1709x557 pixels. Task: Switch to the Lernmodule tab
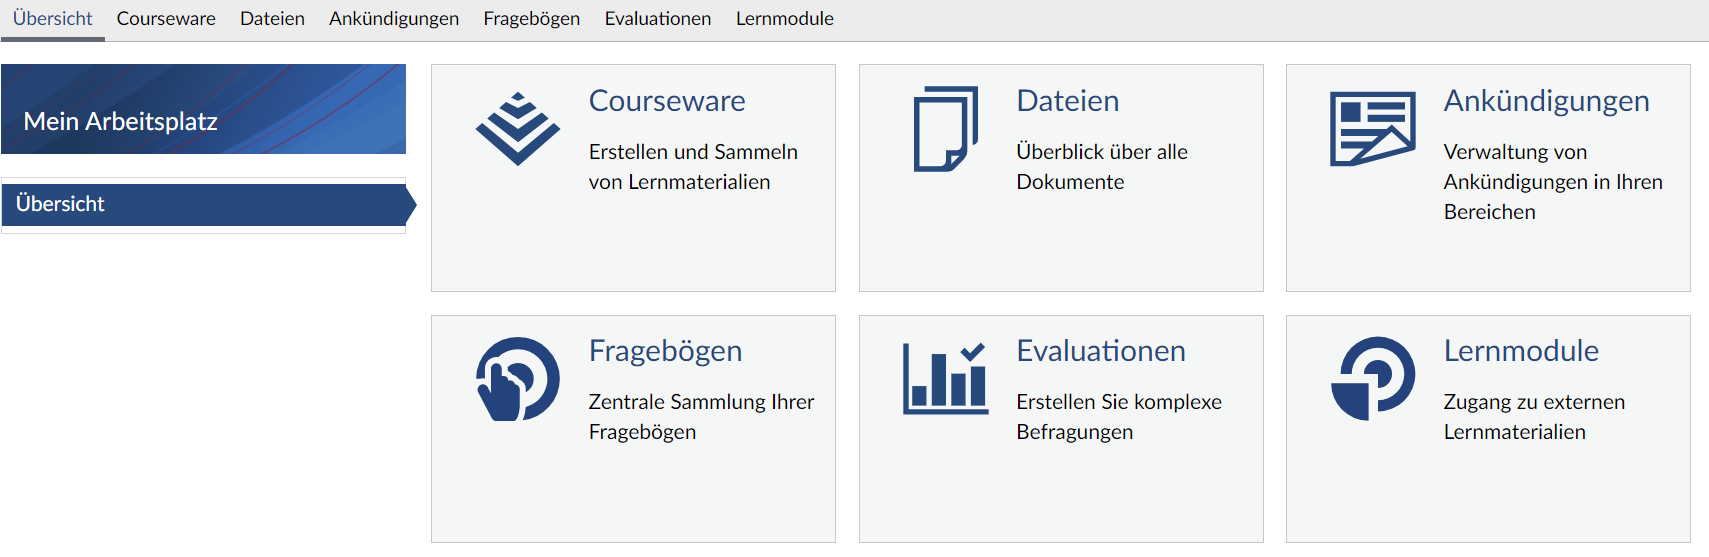pyautogui.click(x=785, y=19)
